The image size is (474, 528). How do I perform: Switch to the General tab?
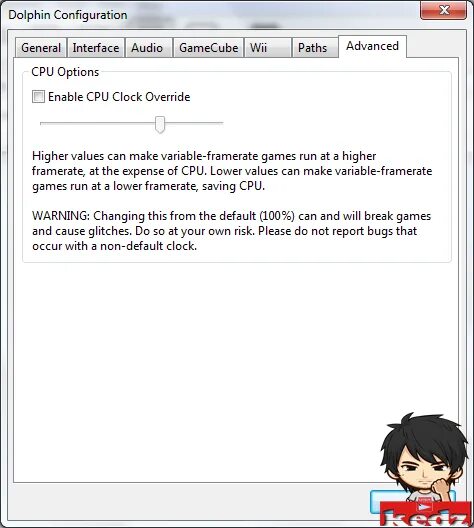point(41,47)
